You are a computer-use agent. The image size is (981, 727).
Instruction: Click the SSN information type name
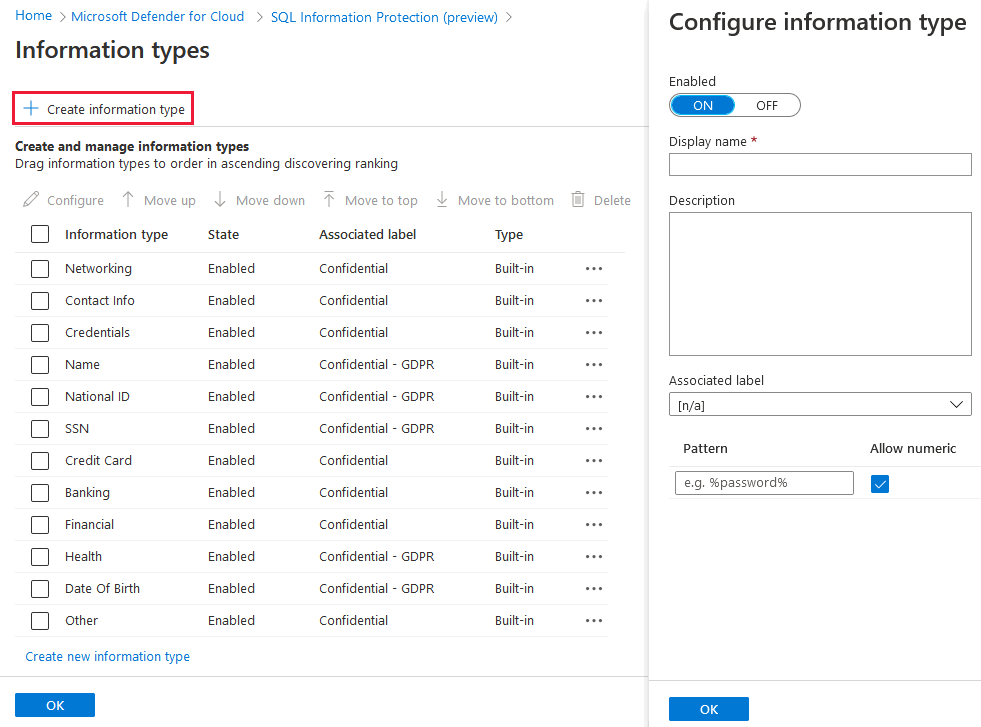(77, 429)
